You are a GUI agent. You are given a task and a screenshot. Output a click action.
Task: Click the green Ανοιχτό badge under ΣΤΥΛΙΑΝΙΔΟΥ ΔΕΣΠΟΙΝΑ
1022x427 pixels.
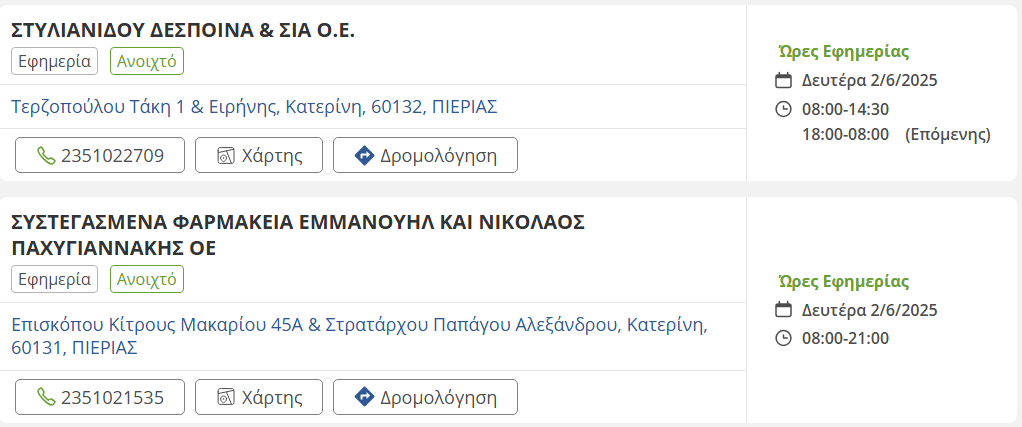click(147, 61)
